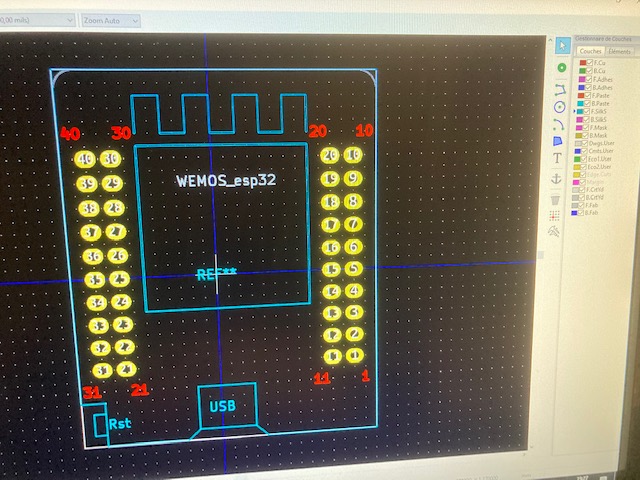Image resolution: width=640 pixels, height=480 pixels.
Task: Select the B.Mask layer name
Action: point(598,135)
